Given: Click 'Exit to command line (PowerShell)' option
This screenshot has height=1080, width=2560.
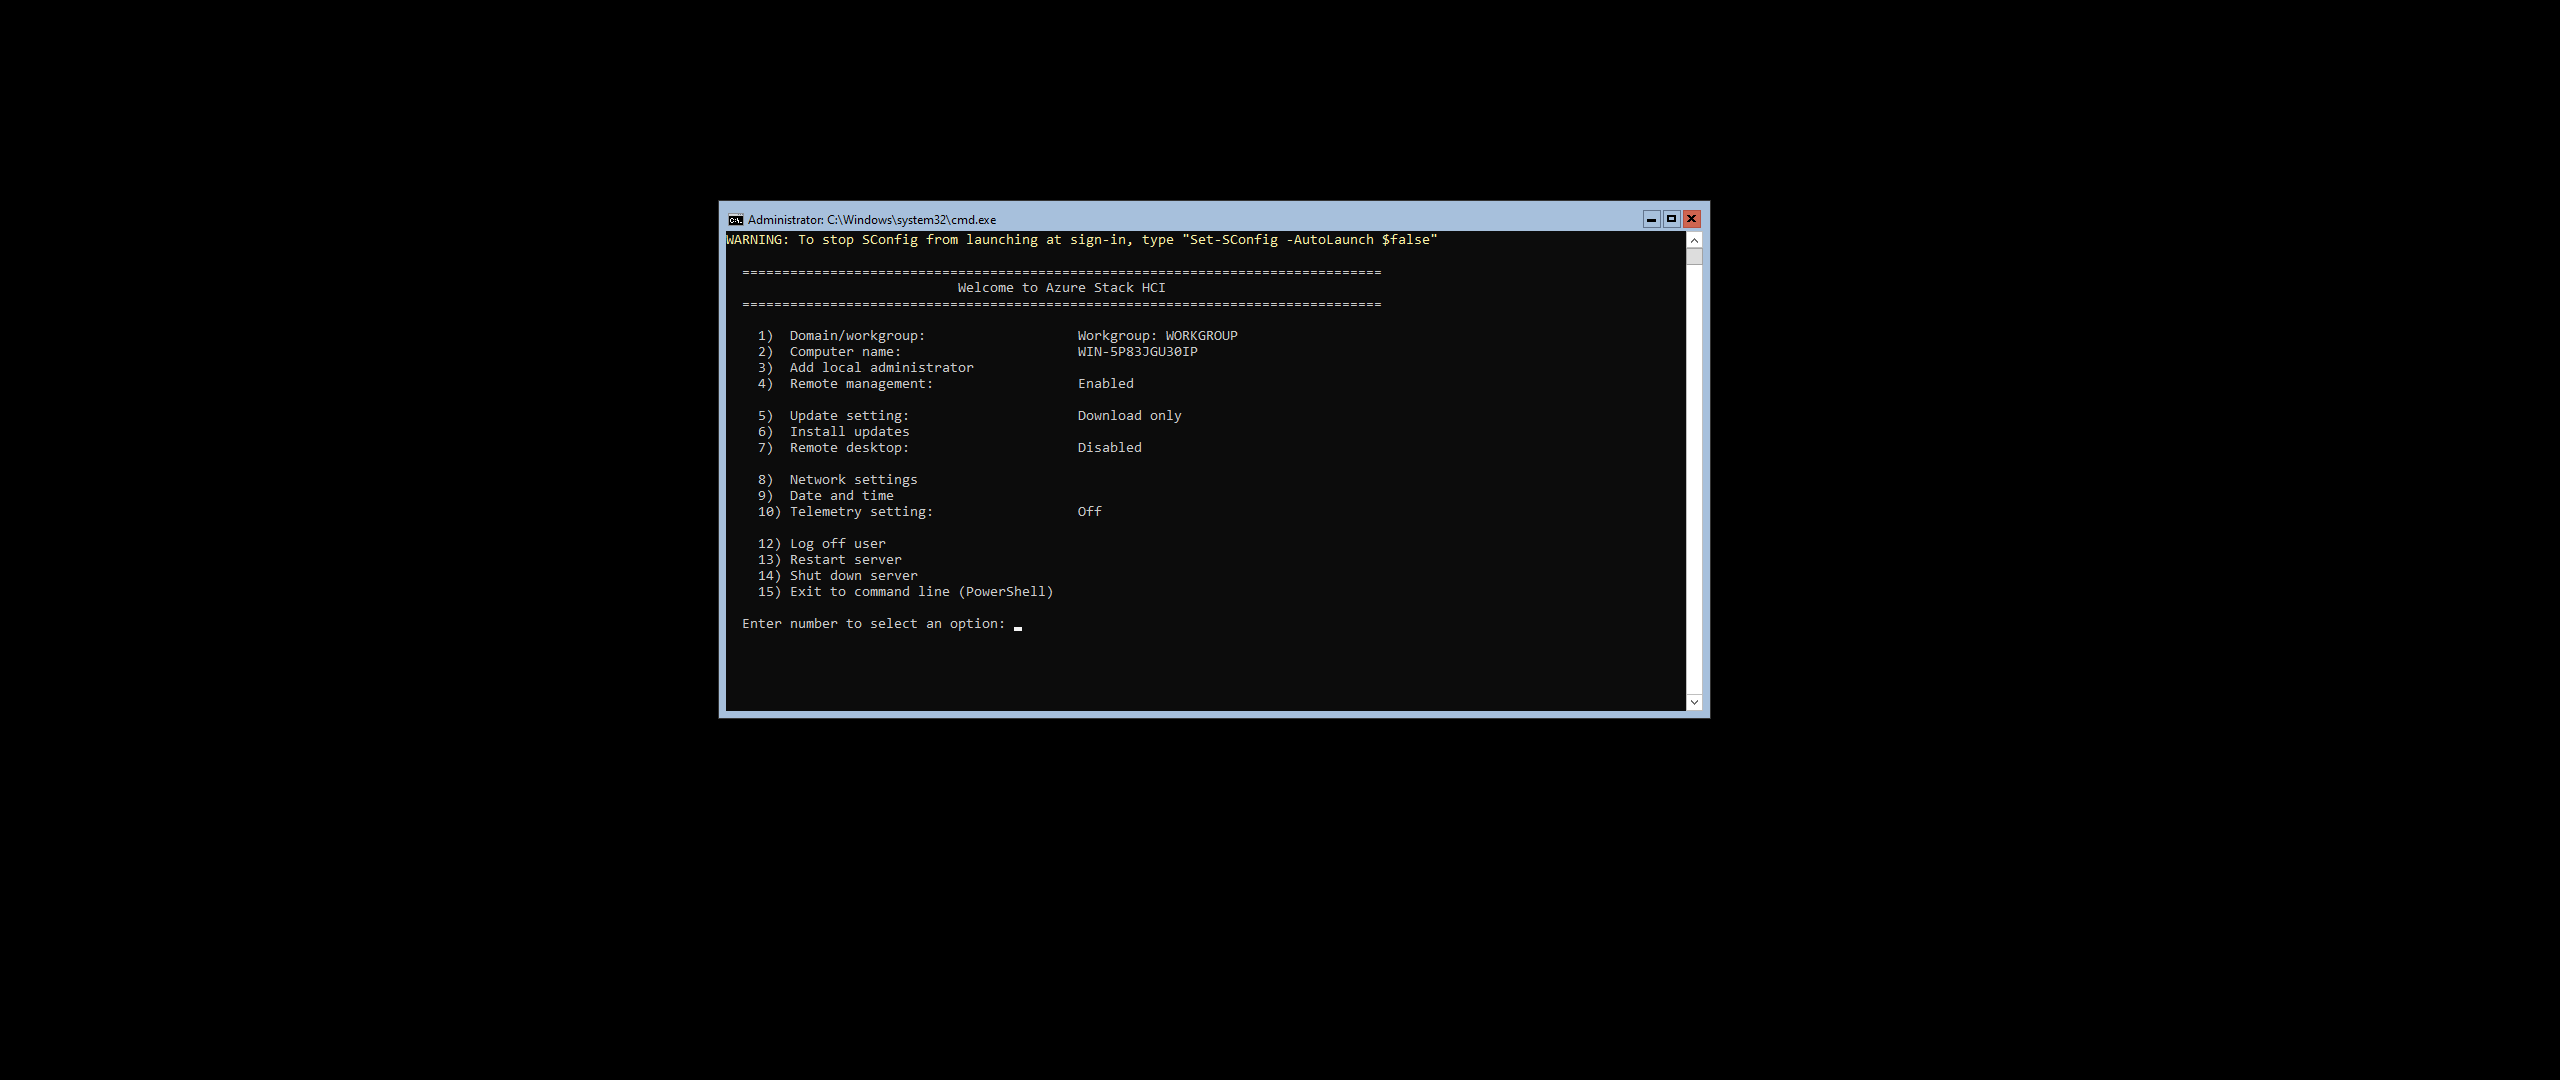Looking at the screenshot, I should tap(905, 592).
